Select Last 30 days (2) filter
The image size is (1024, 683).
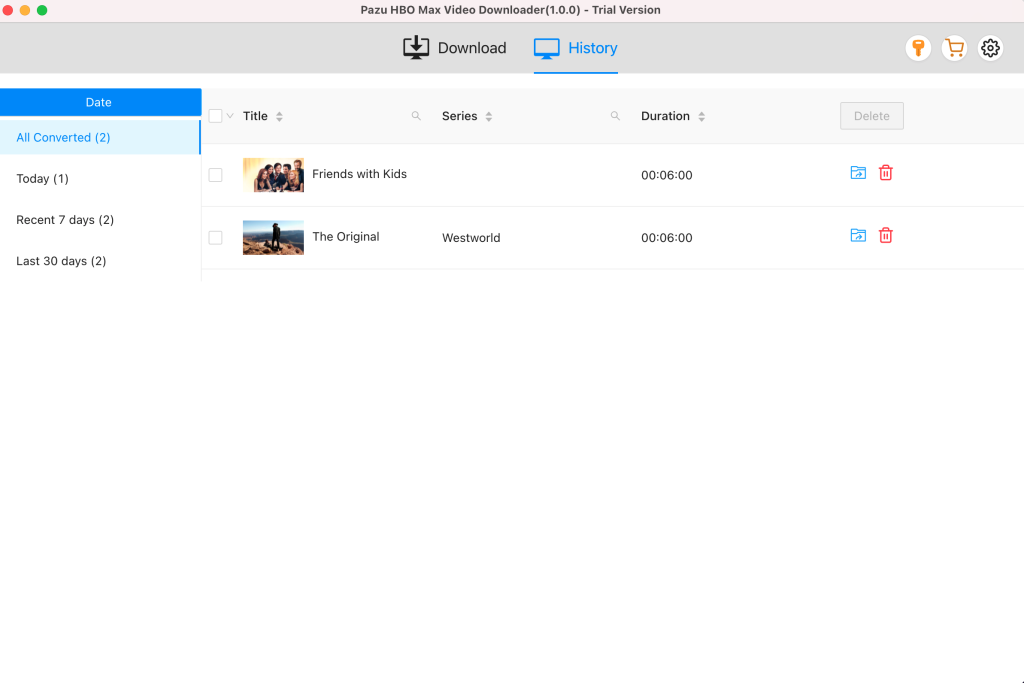point(100,261)
